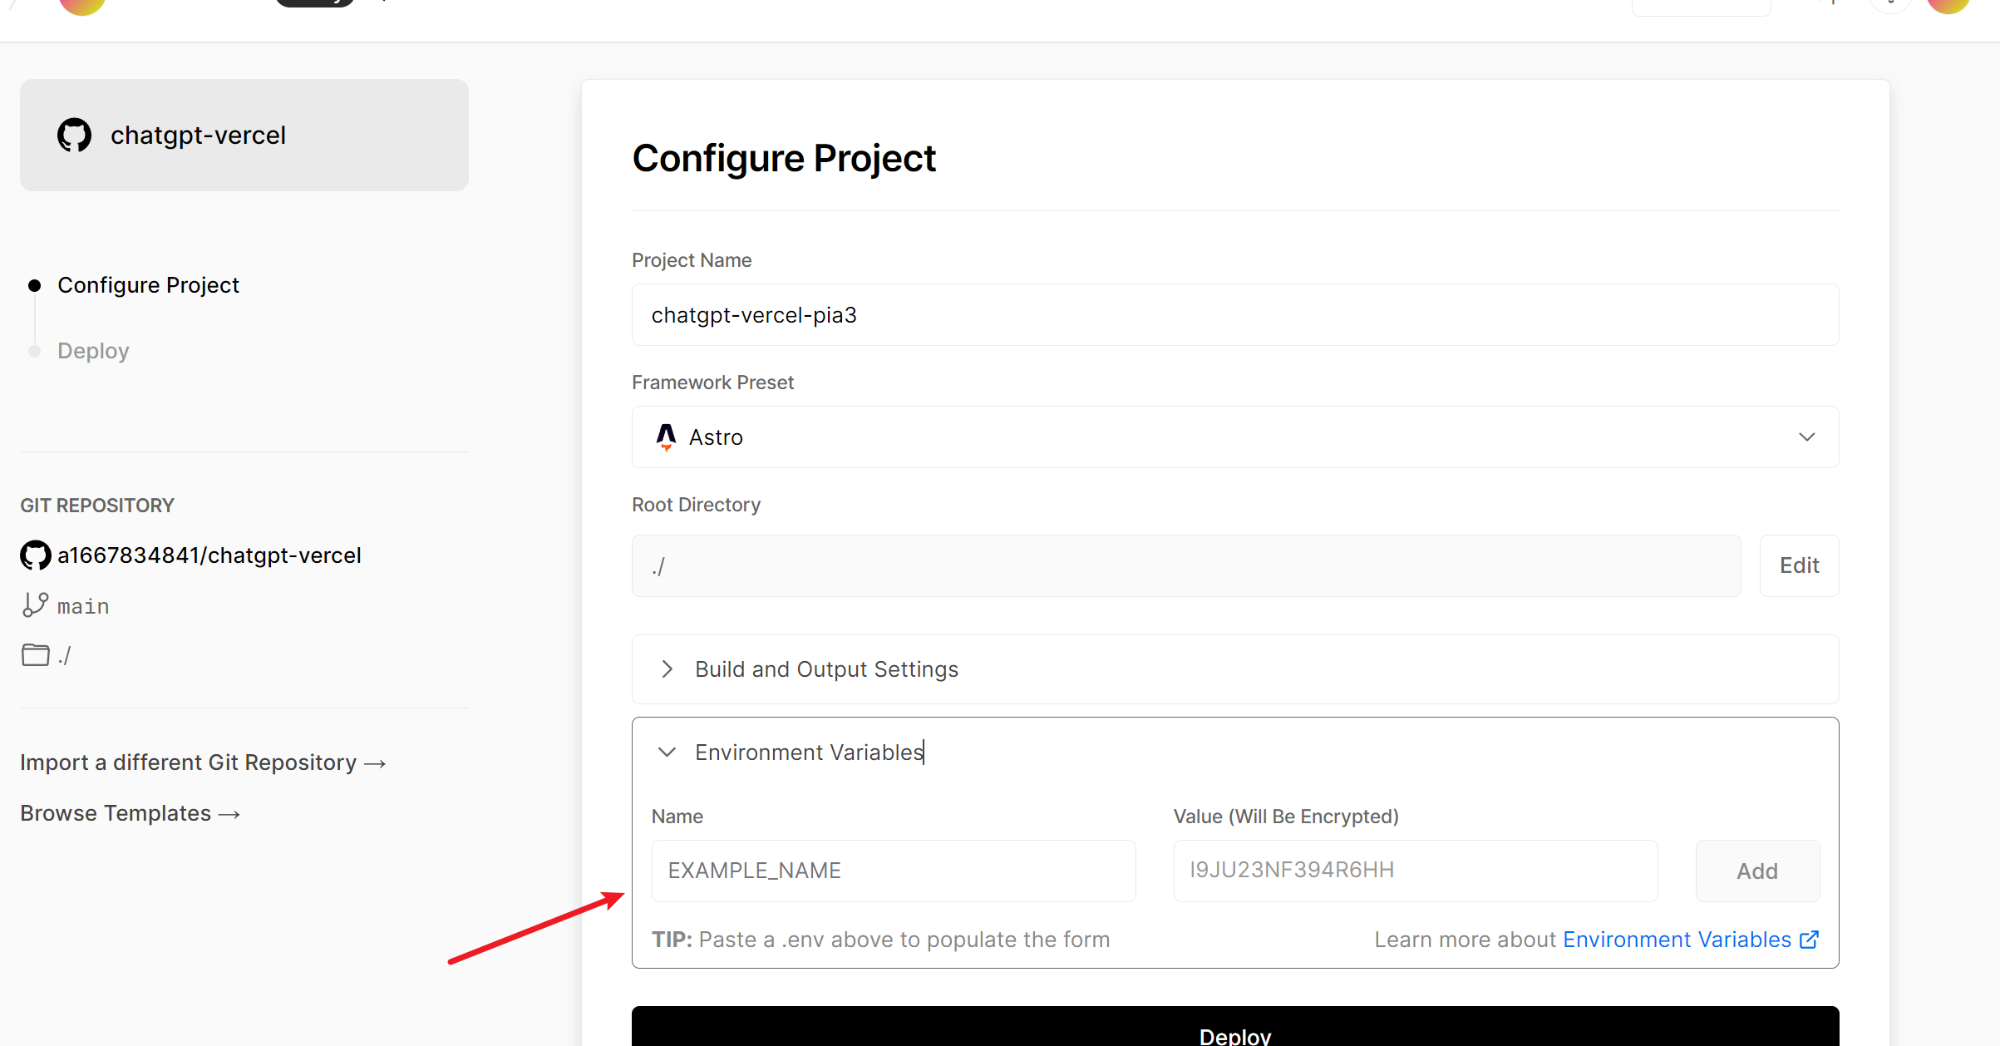This screenshot has width=2000, height=1046.
Task: Click the main branch label
Action: (83, 606)
